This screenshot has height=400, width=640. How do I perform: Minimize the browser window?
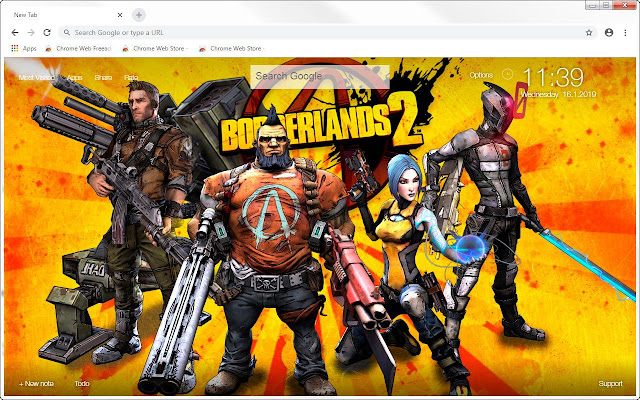(x=592, y=5)
